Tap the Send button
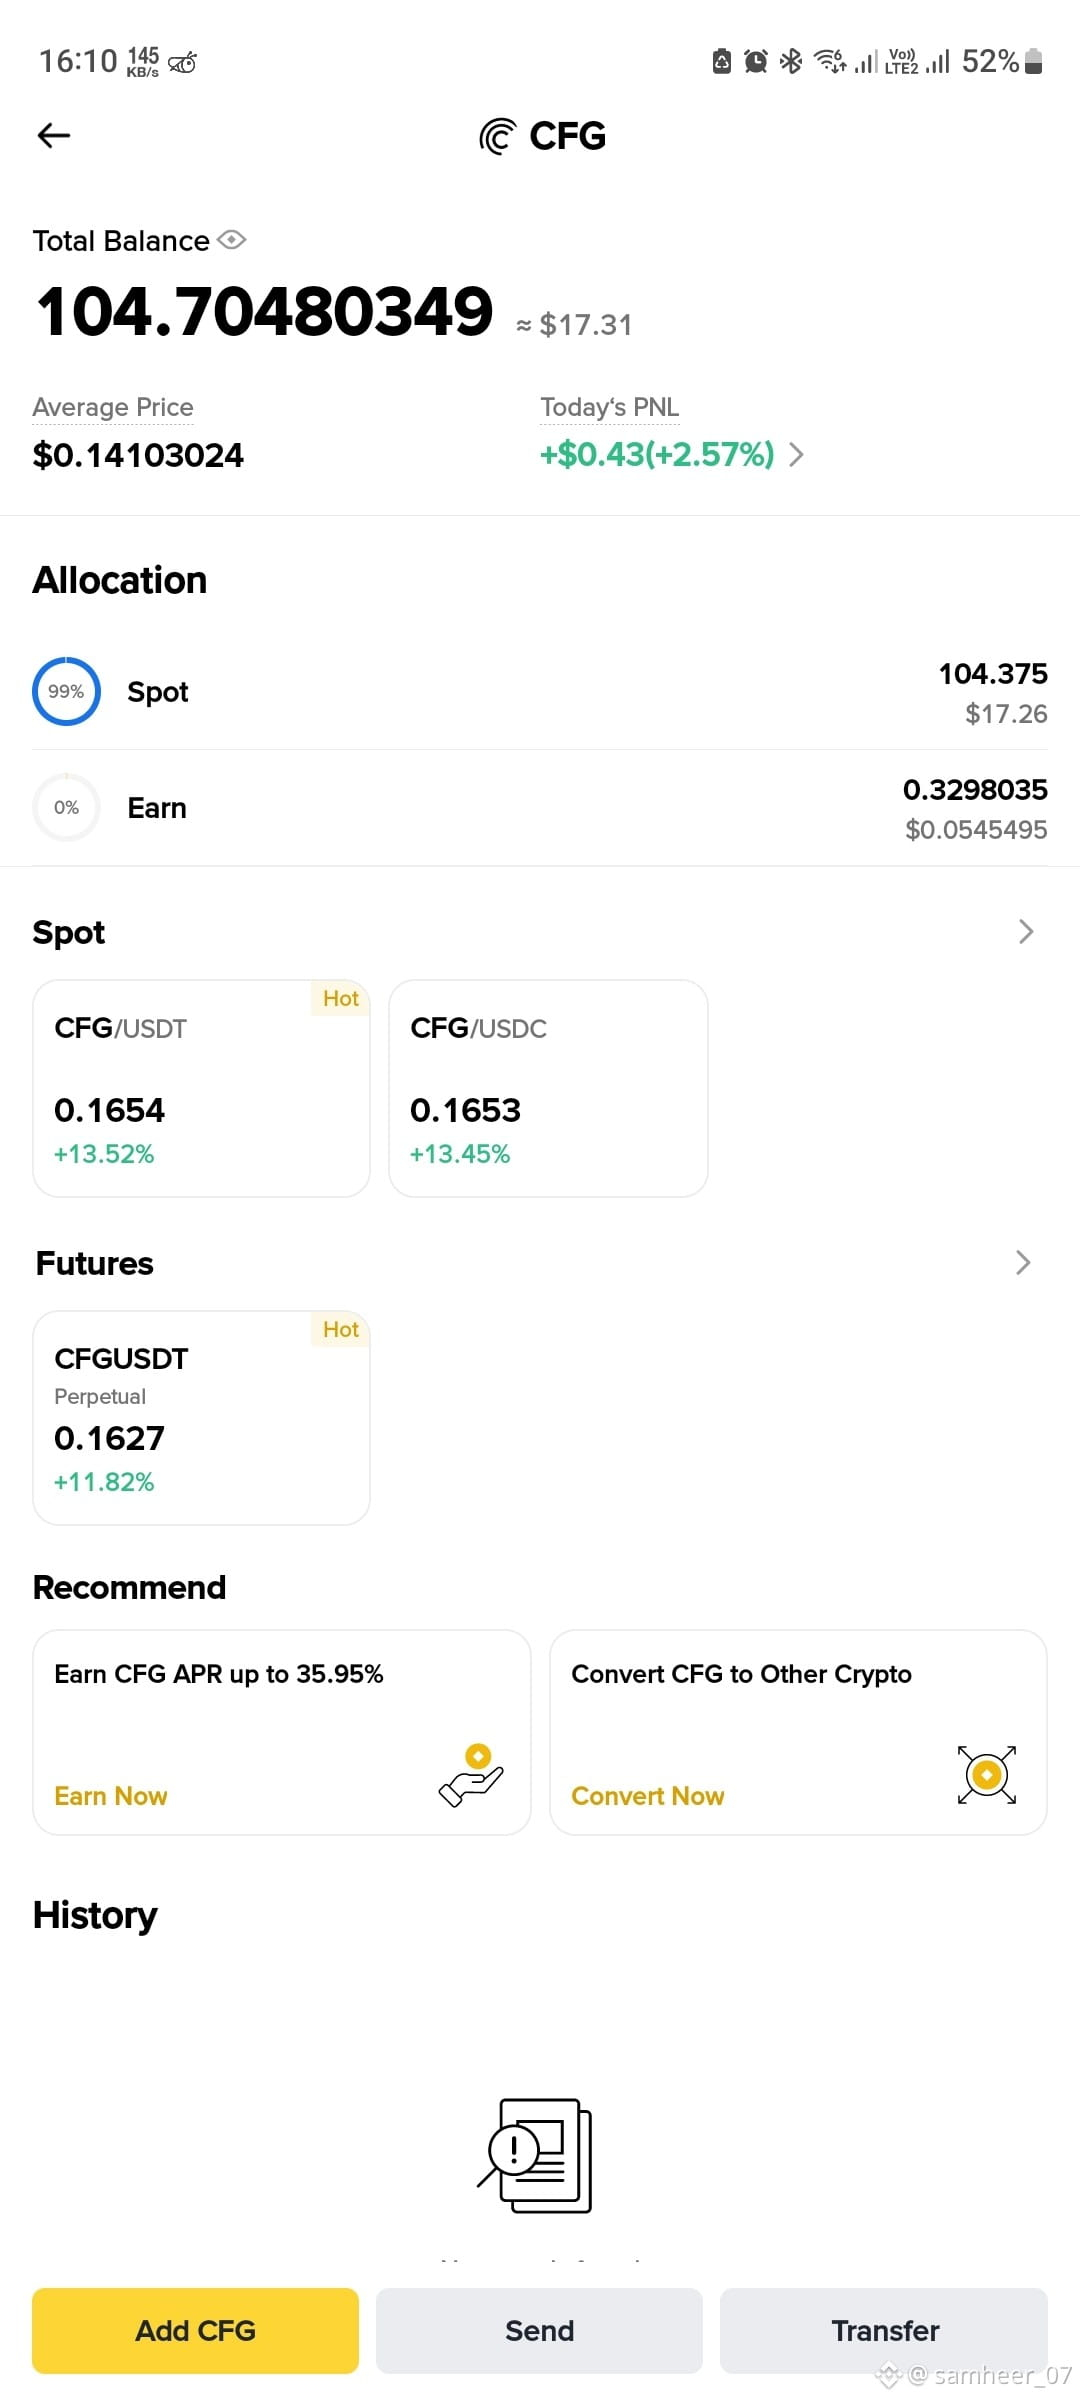 coord(539,2330)
